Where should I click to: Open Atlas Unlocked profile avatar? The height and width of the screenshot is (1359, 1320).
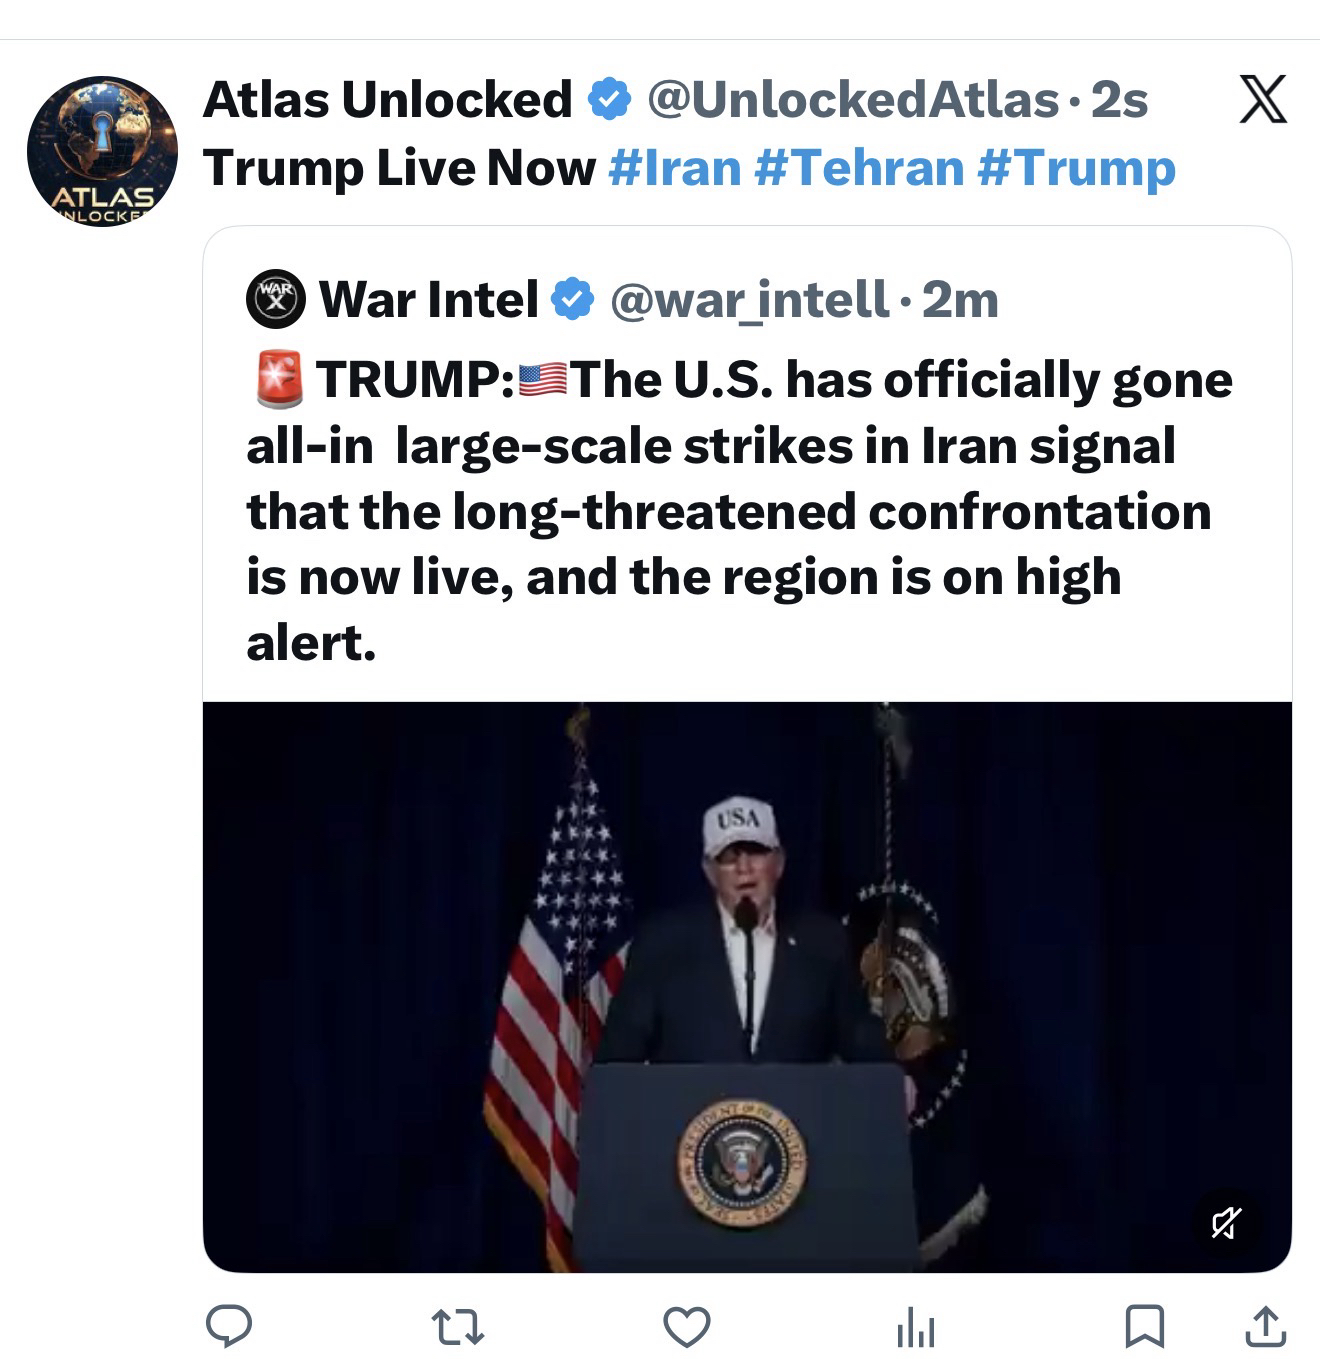(102, 151)
